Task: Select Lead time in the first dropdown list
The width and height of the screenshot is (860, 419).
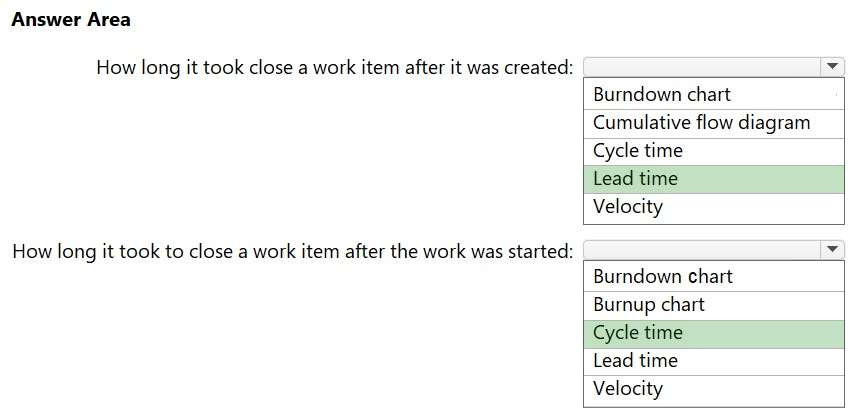Action: (x=635, y=179)
